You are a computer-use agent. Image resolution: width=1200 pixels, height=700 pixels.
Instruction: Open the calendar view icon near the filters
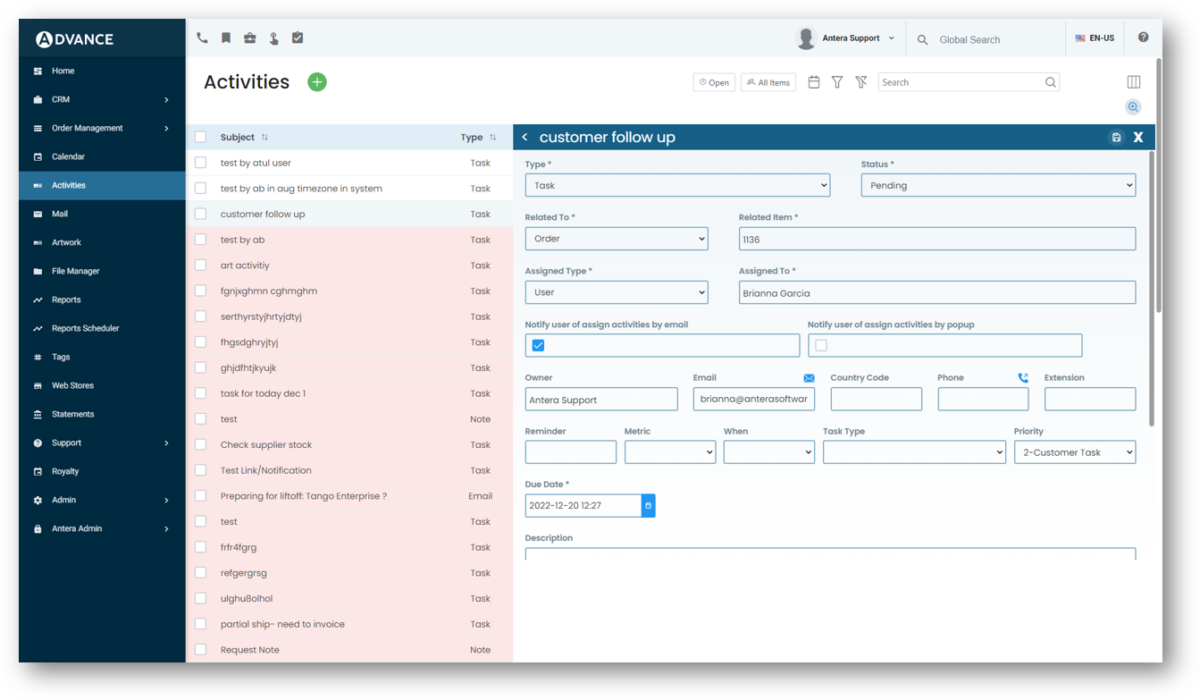(x=814, y=82)
